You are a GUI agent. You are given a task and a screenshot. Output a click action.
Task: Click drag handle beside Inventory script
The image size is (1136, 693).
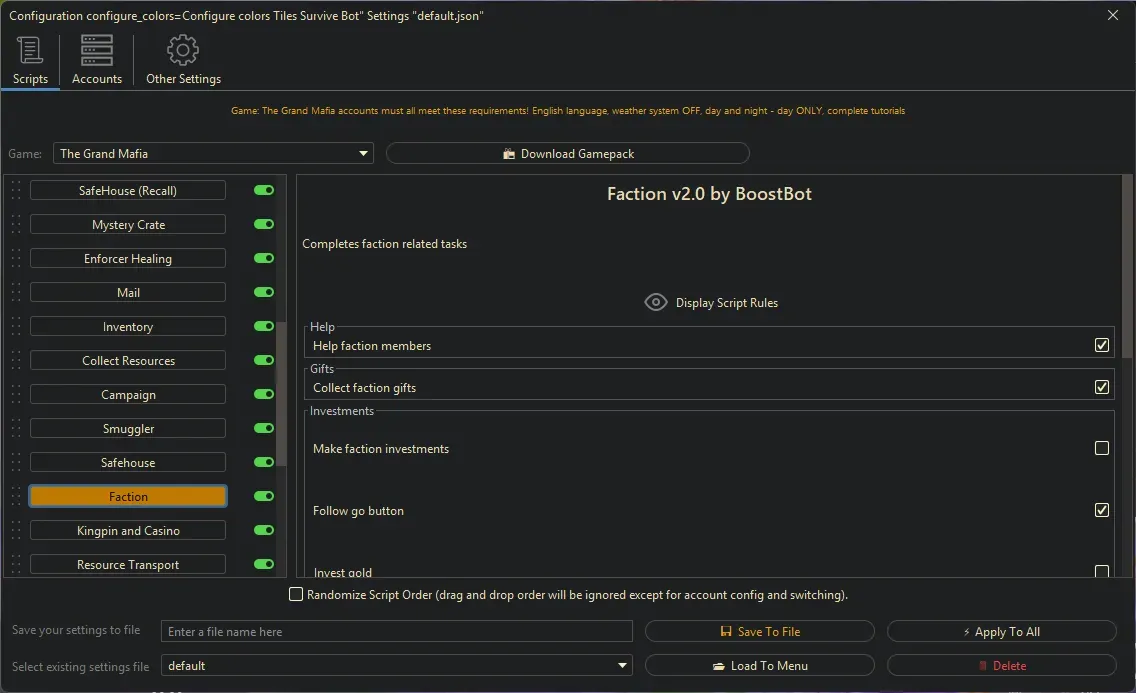coord(16,327)
